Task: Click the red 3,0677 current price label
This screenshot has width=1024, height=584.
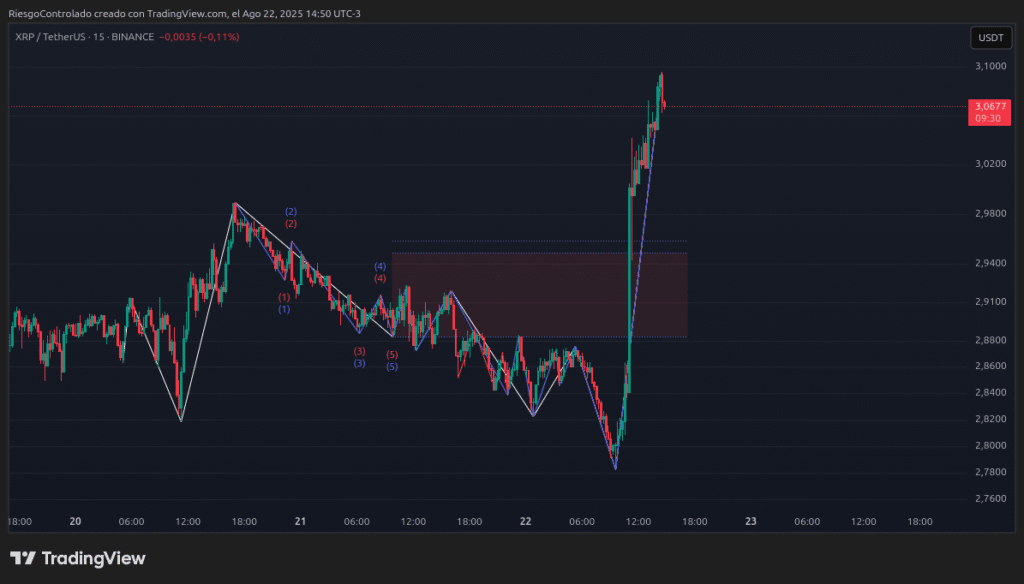Action: coord(990,106)
